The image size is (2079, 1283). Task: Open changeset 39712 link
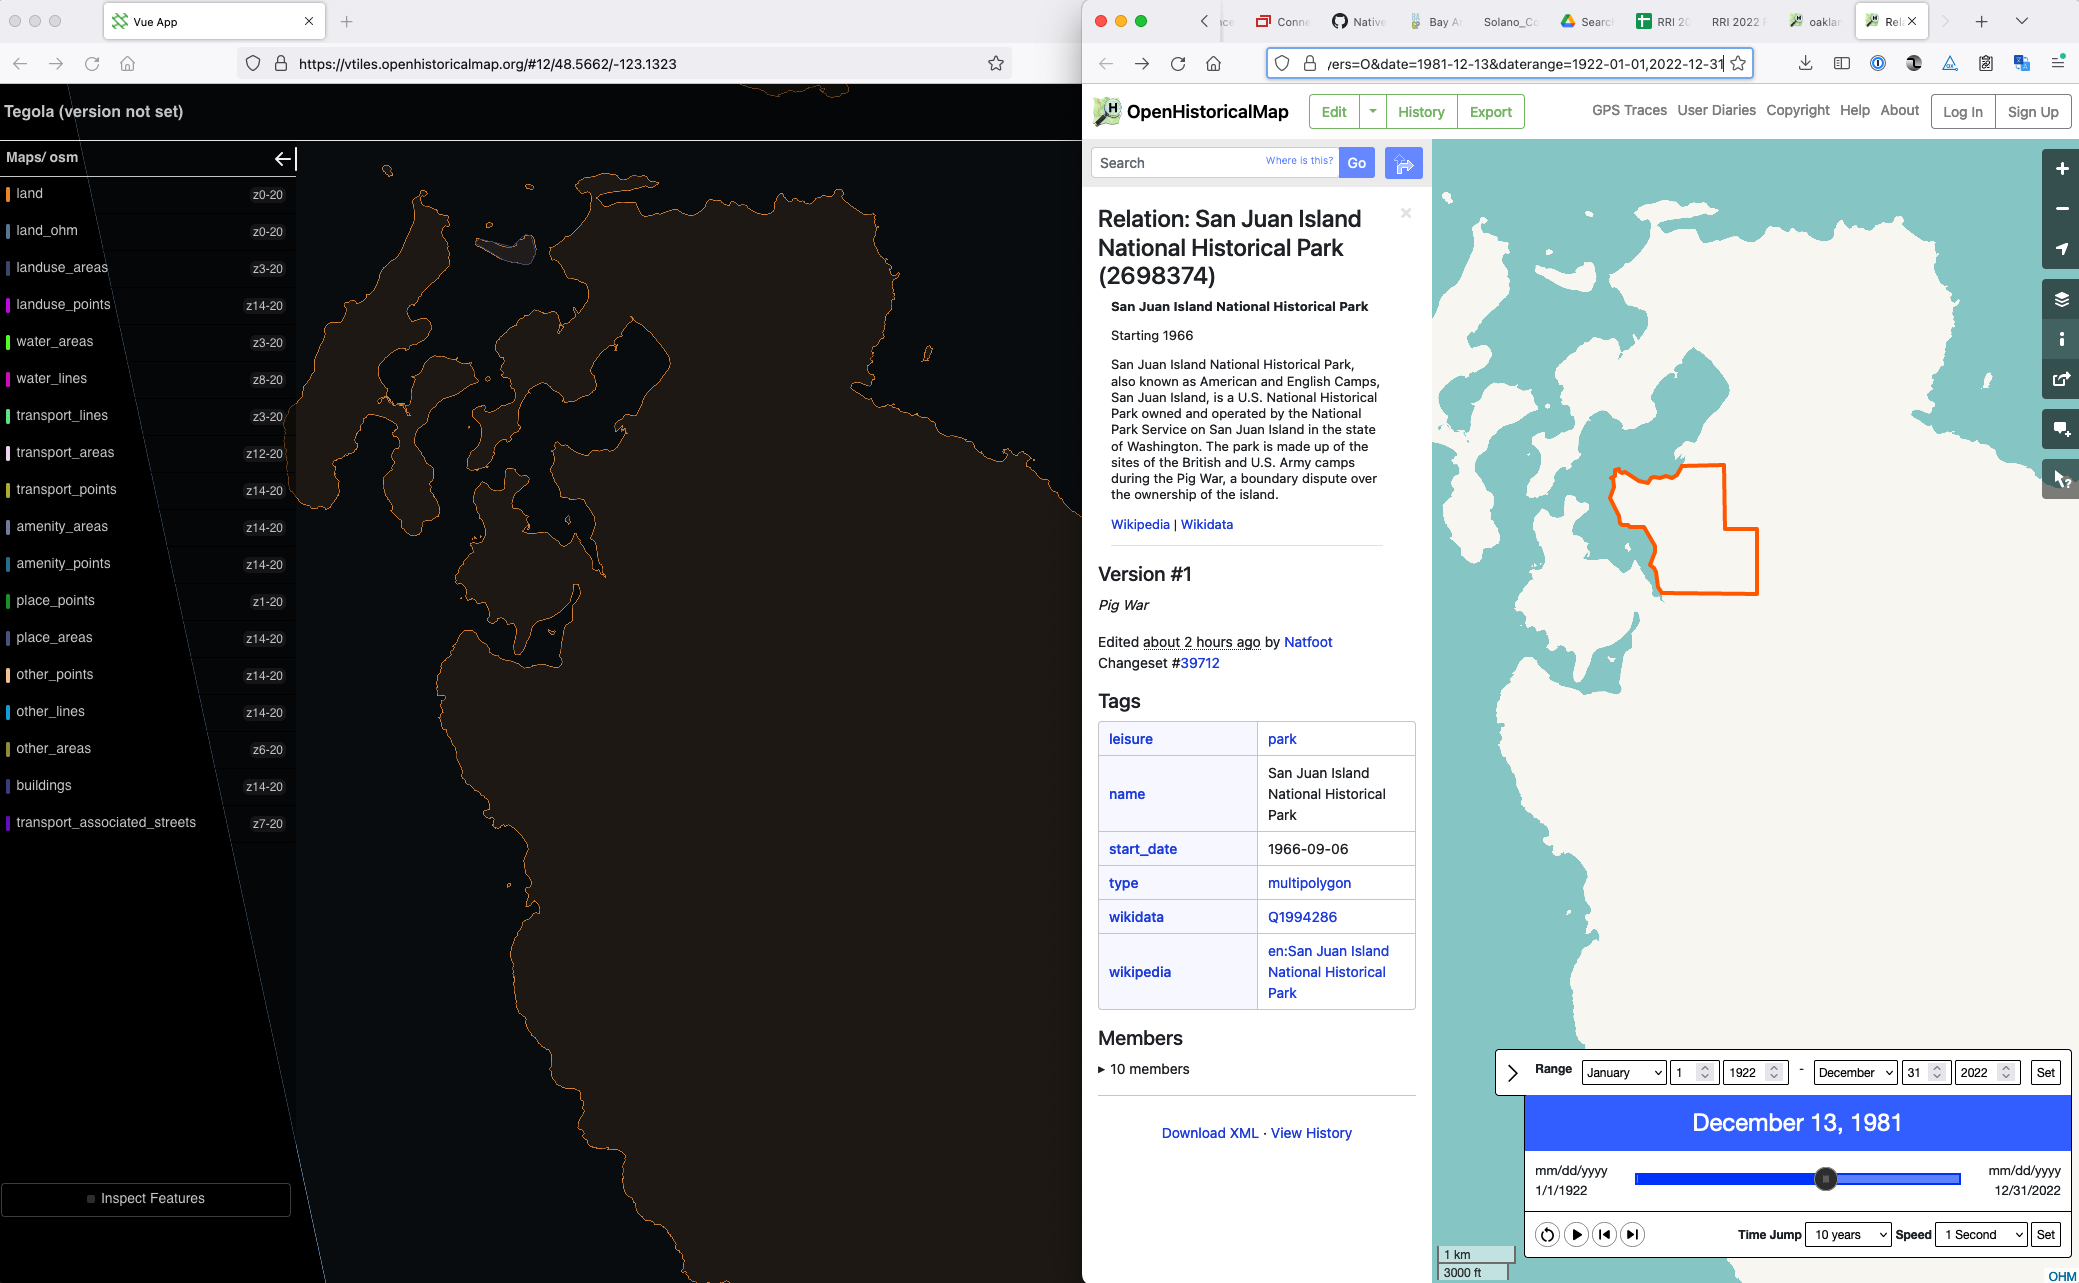click(x=1199, y=663)
